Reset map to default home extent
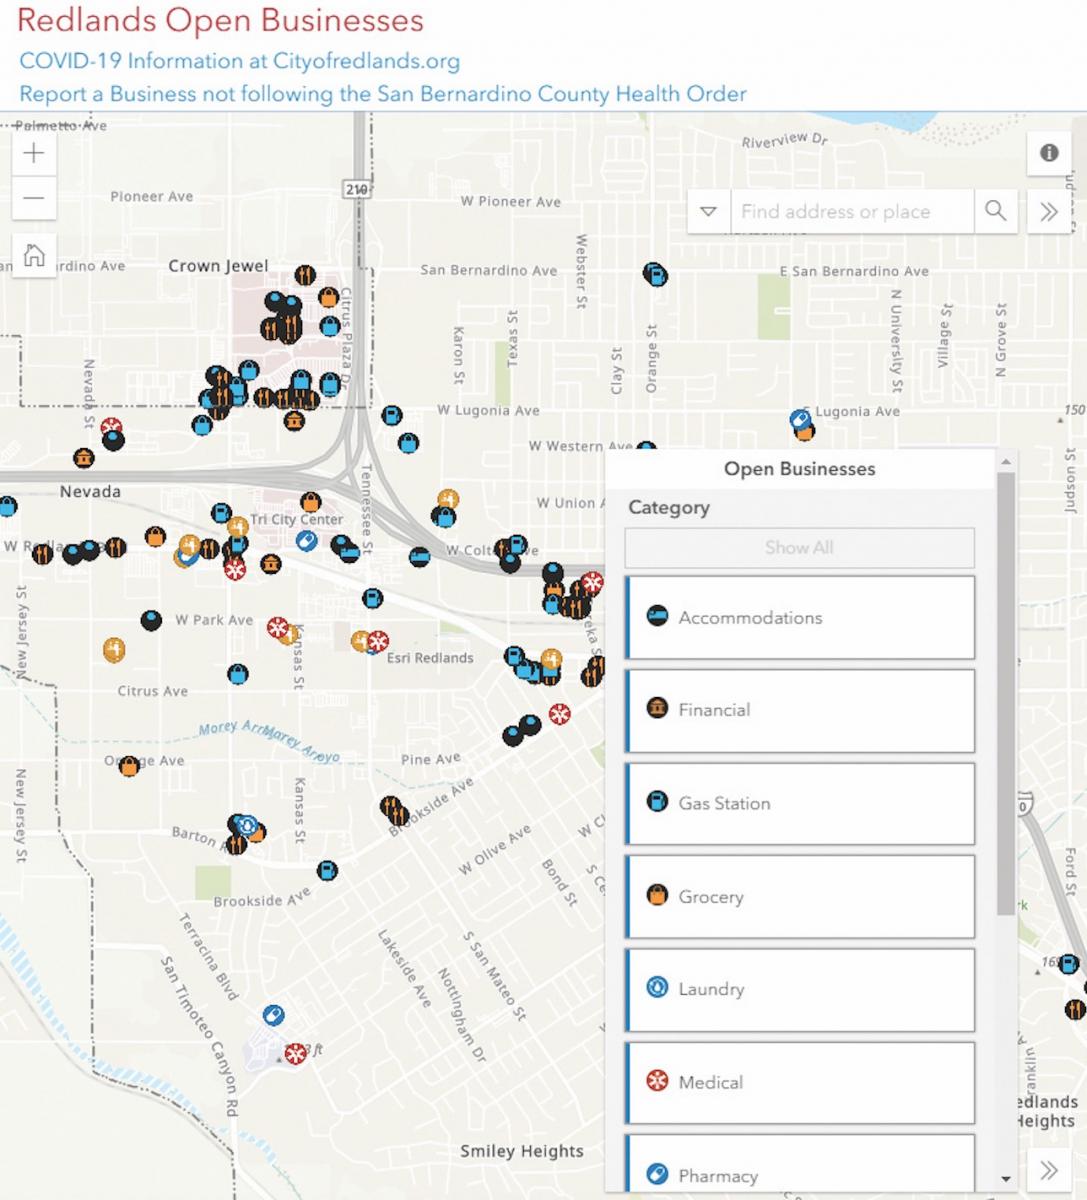This screenshot has height=1200, width=1087. point(34,255)
